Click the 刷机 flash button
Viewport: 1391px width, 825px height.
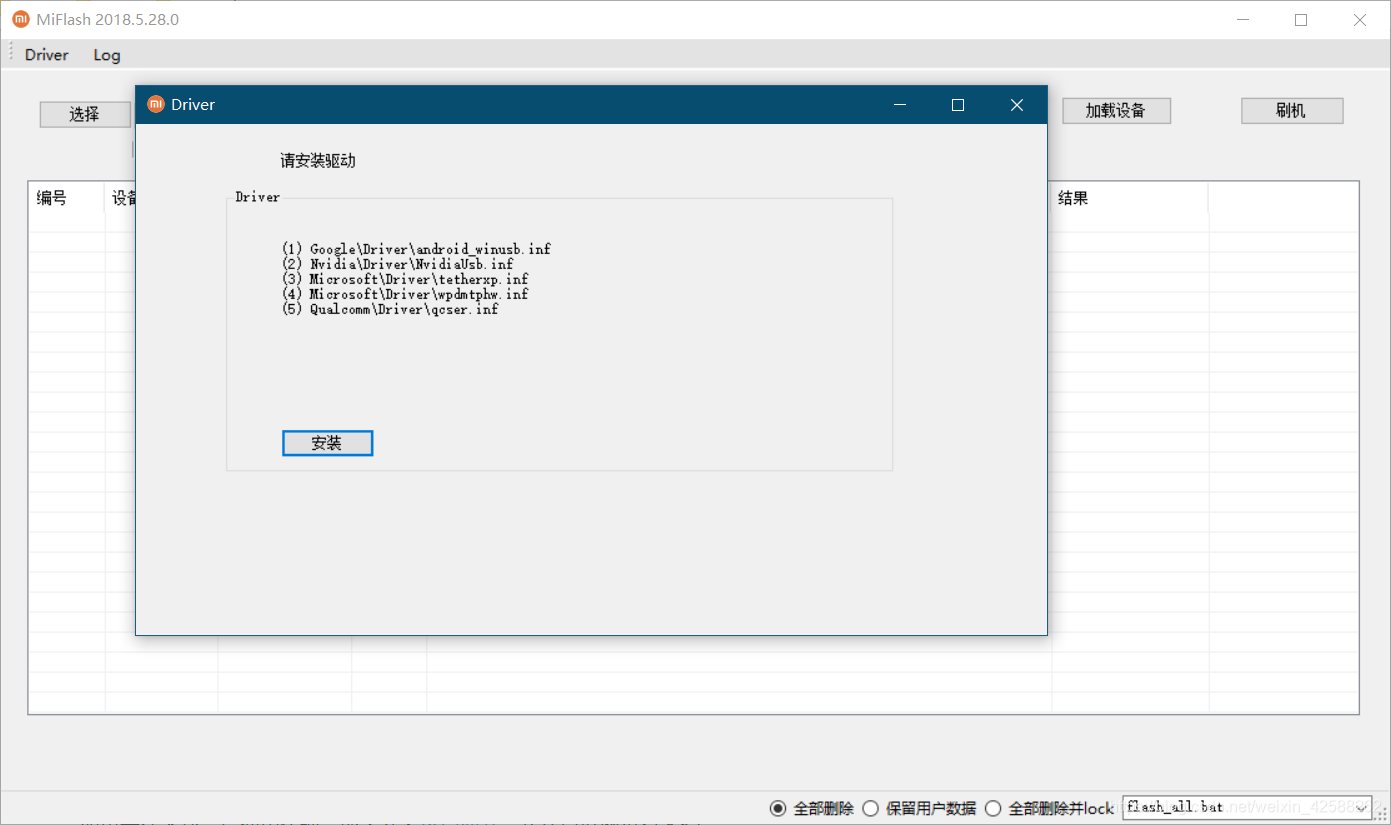click(1292, 110)
